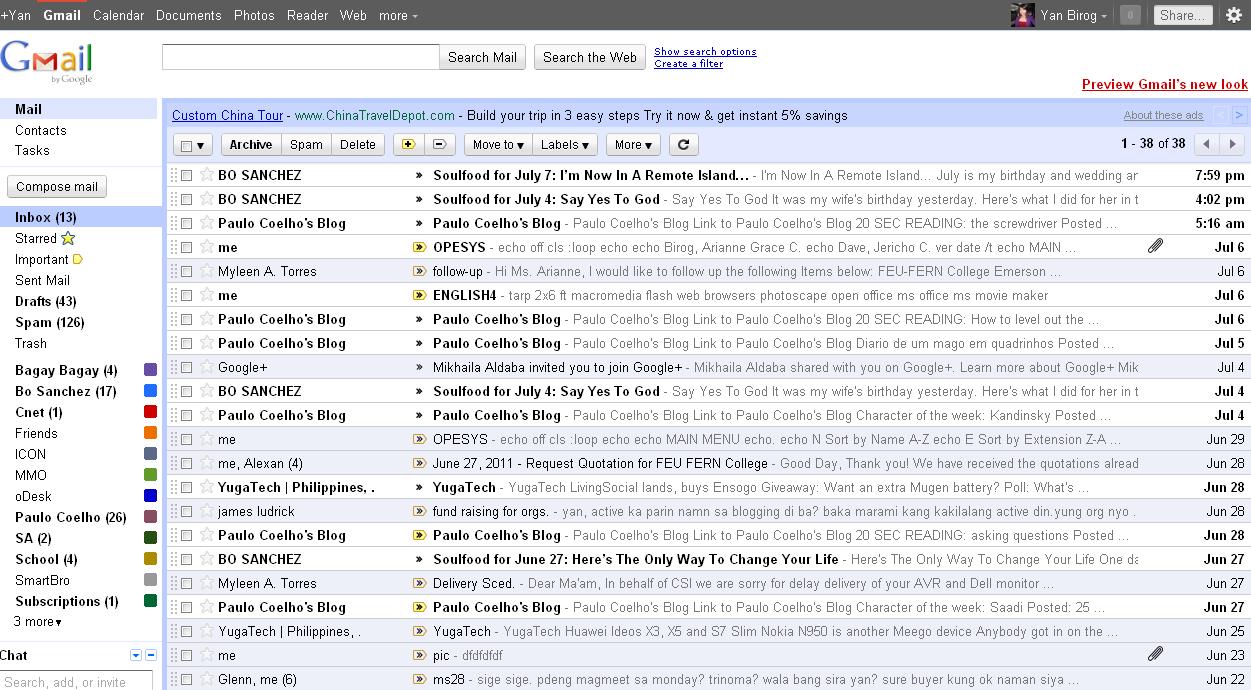Open the More actions dropdown
This screenshot has width=1251, height=690.
[x=633, y=145]
